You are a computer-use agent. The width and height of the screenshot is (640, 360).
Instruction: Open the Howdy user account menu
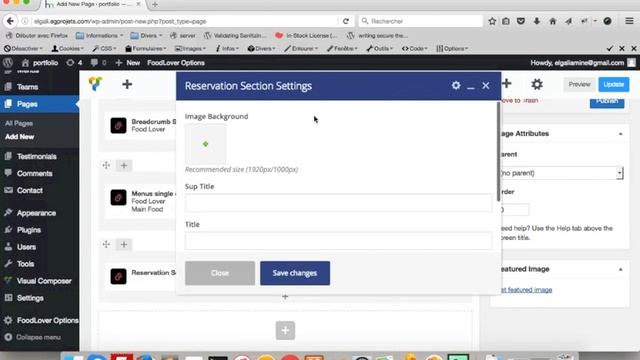(583, 63)
